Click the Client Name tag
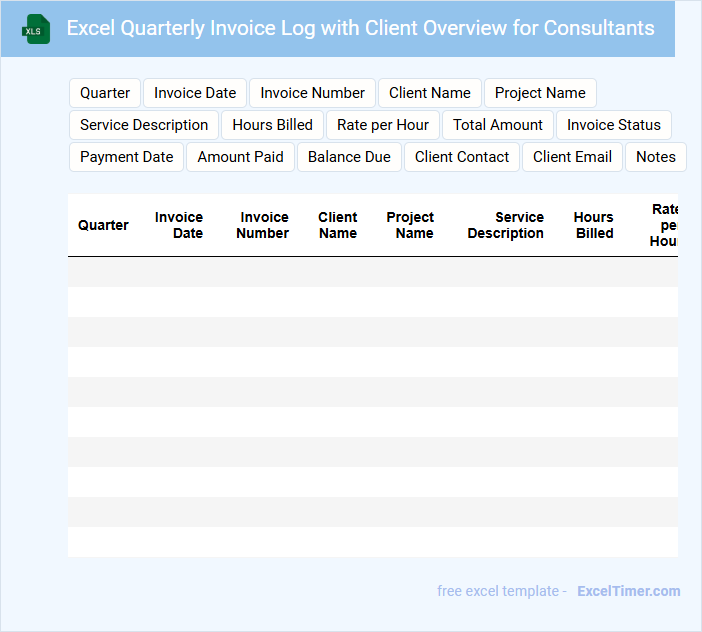 (x=429, y=93)
